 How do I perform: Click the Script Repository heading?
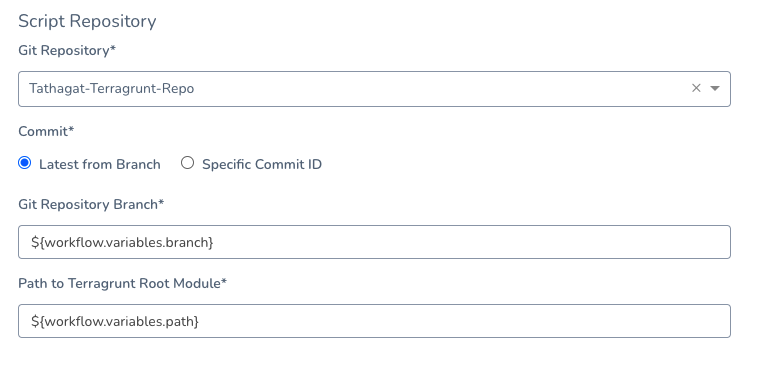point(87,21)
